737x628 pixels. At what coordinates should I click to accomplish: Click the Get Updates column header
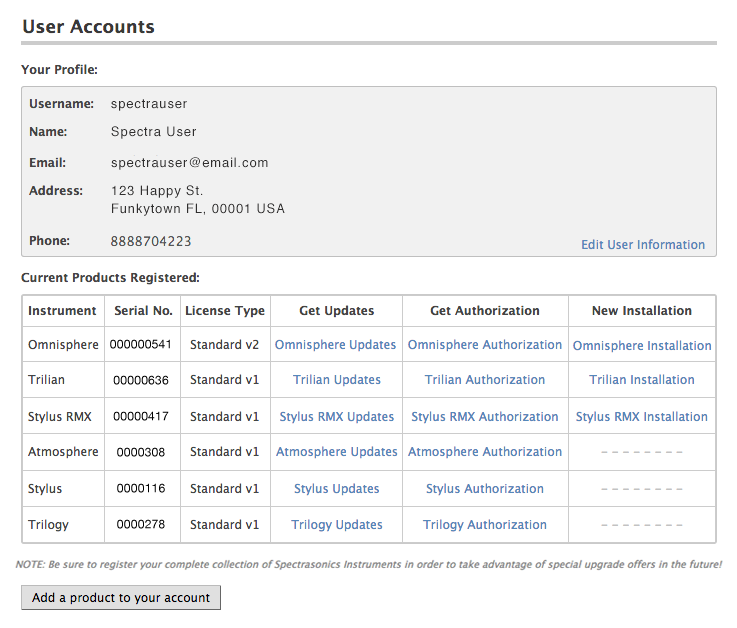(337, 310)
